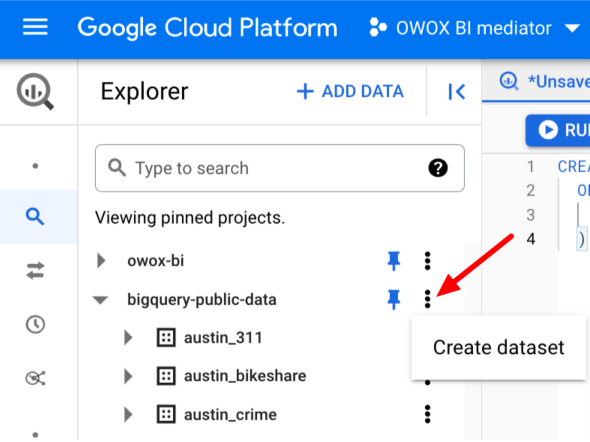Open owox-bi more actions menu
This screenshot has height=442, width=590.
(x=427, y=261)
